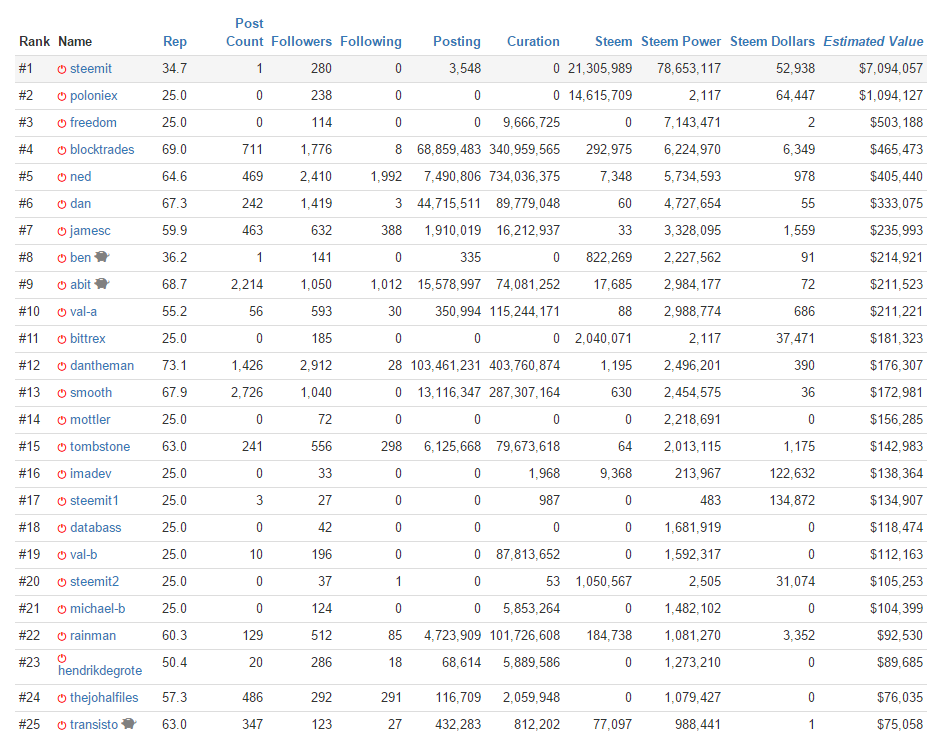The height and width of the screenshot is (741, 938).
Task: Click the power icon beside dantheman
Action: (x=62, y=366)
